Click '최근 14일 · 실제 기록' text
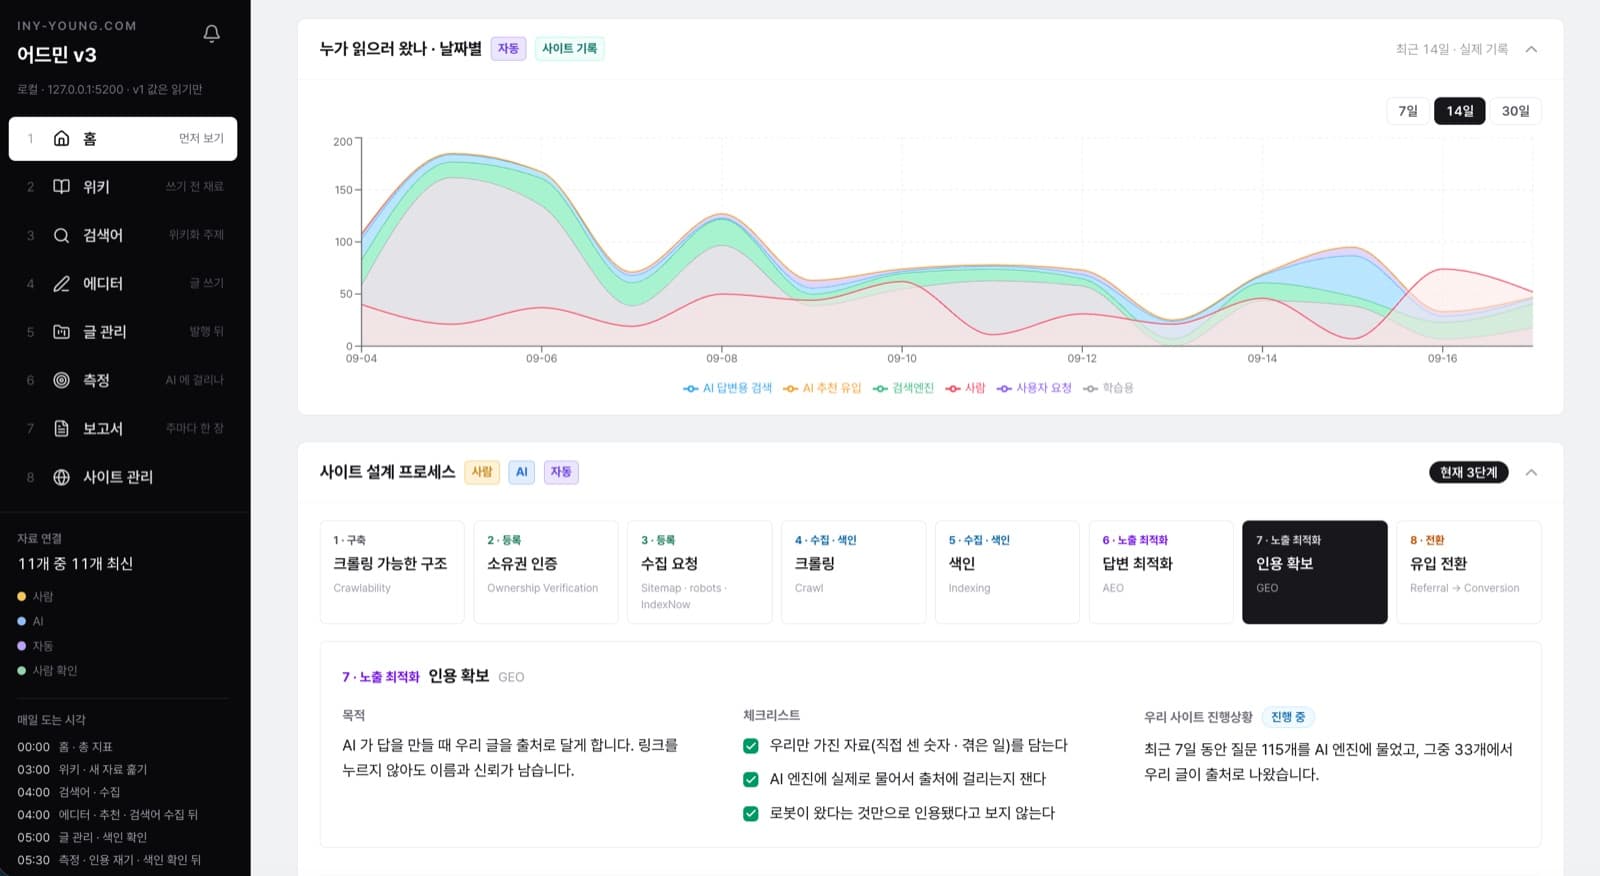Image resolution: width=1600 pixels, height=876 pixels. 1451,49
